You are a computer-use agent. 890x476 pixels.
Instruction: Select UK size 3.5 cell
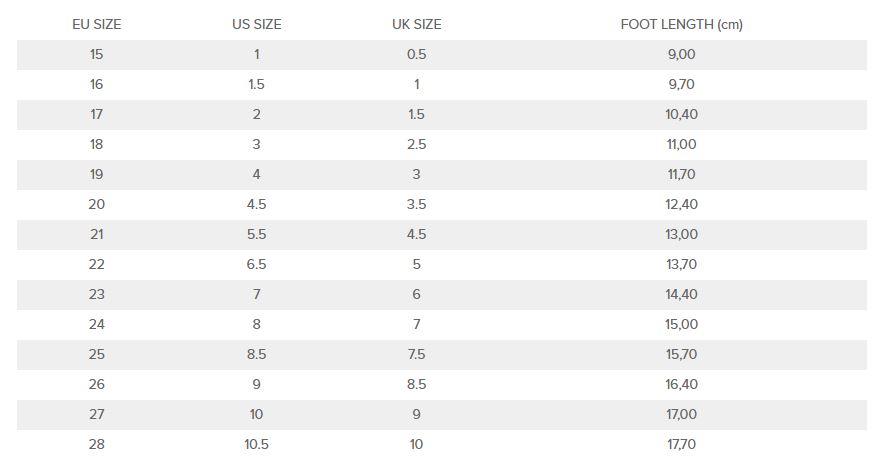(x=416, y=204)
